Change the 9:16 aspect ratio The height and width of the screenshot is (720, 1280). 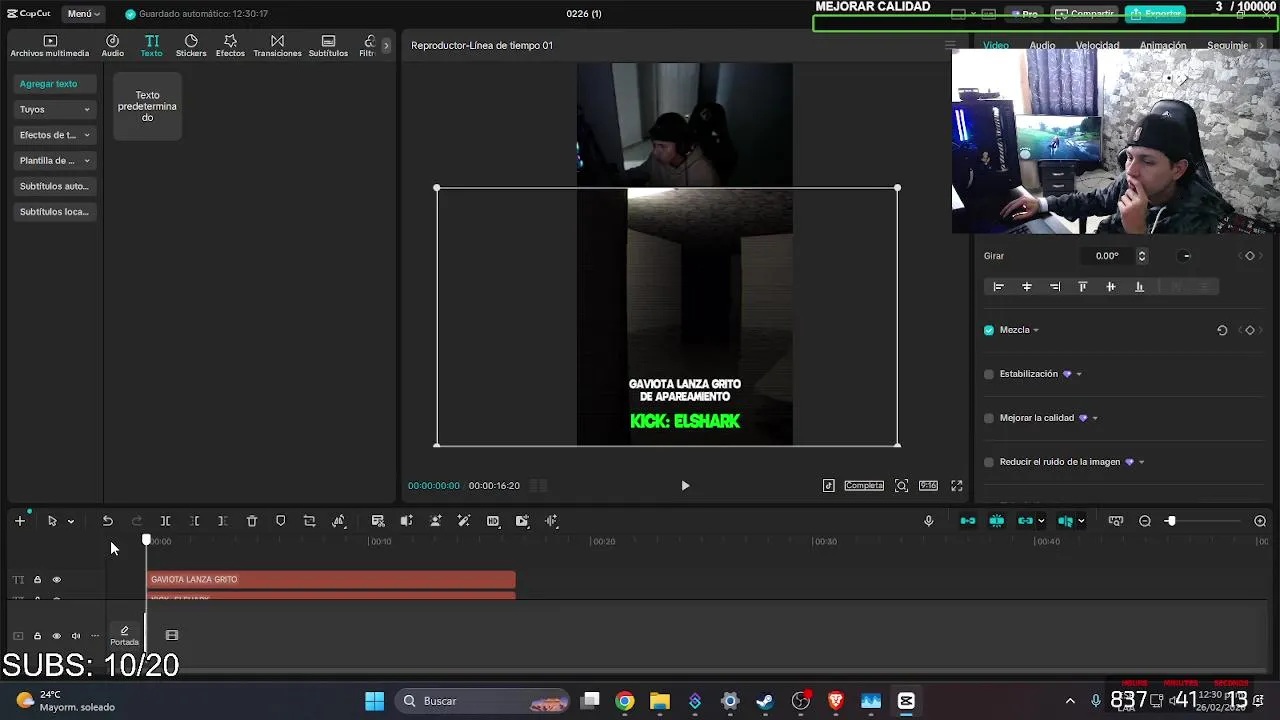tap(928, 486)
